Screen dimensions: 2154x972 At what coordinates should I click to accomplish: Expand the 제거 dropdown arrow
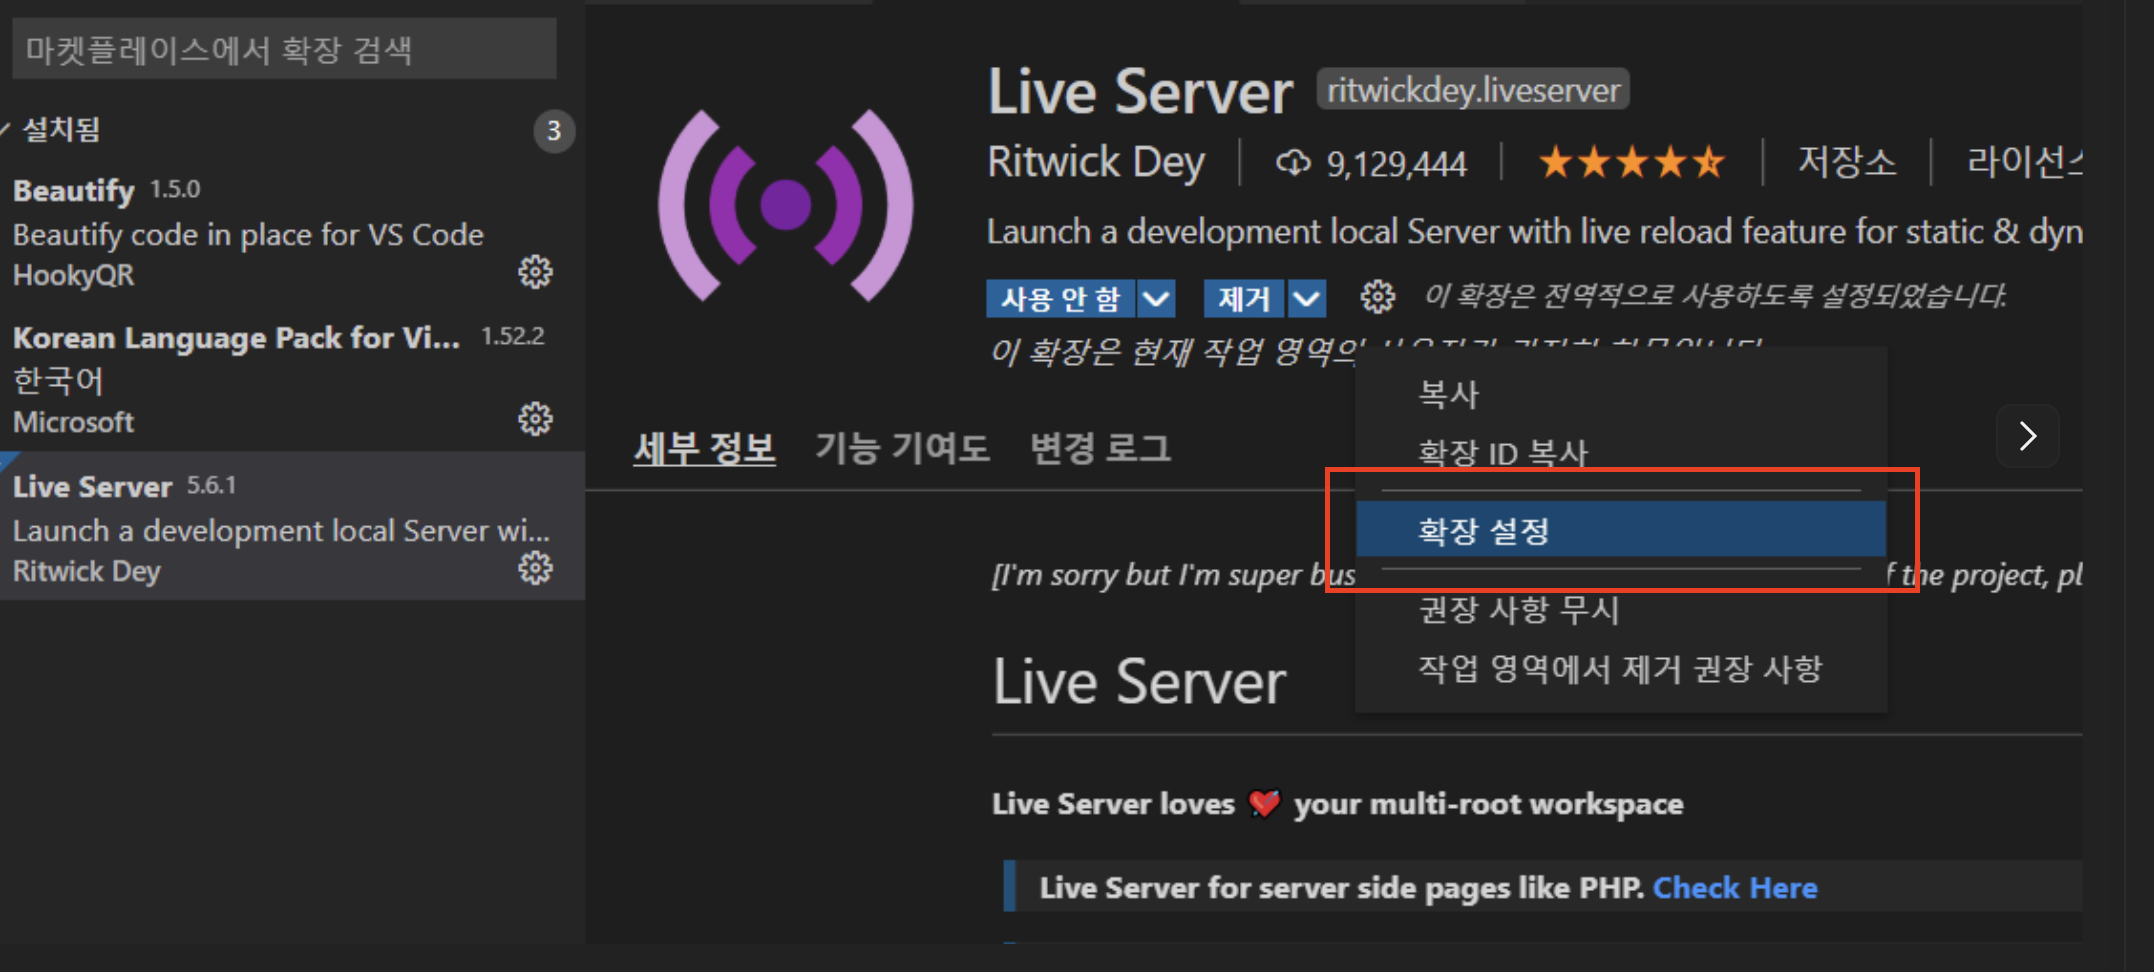click(1306, 298)
